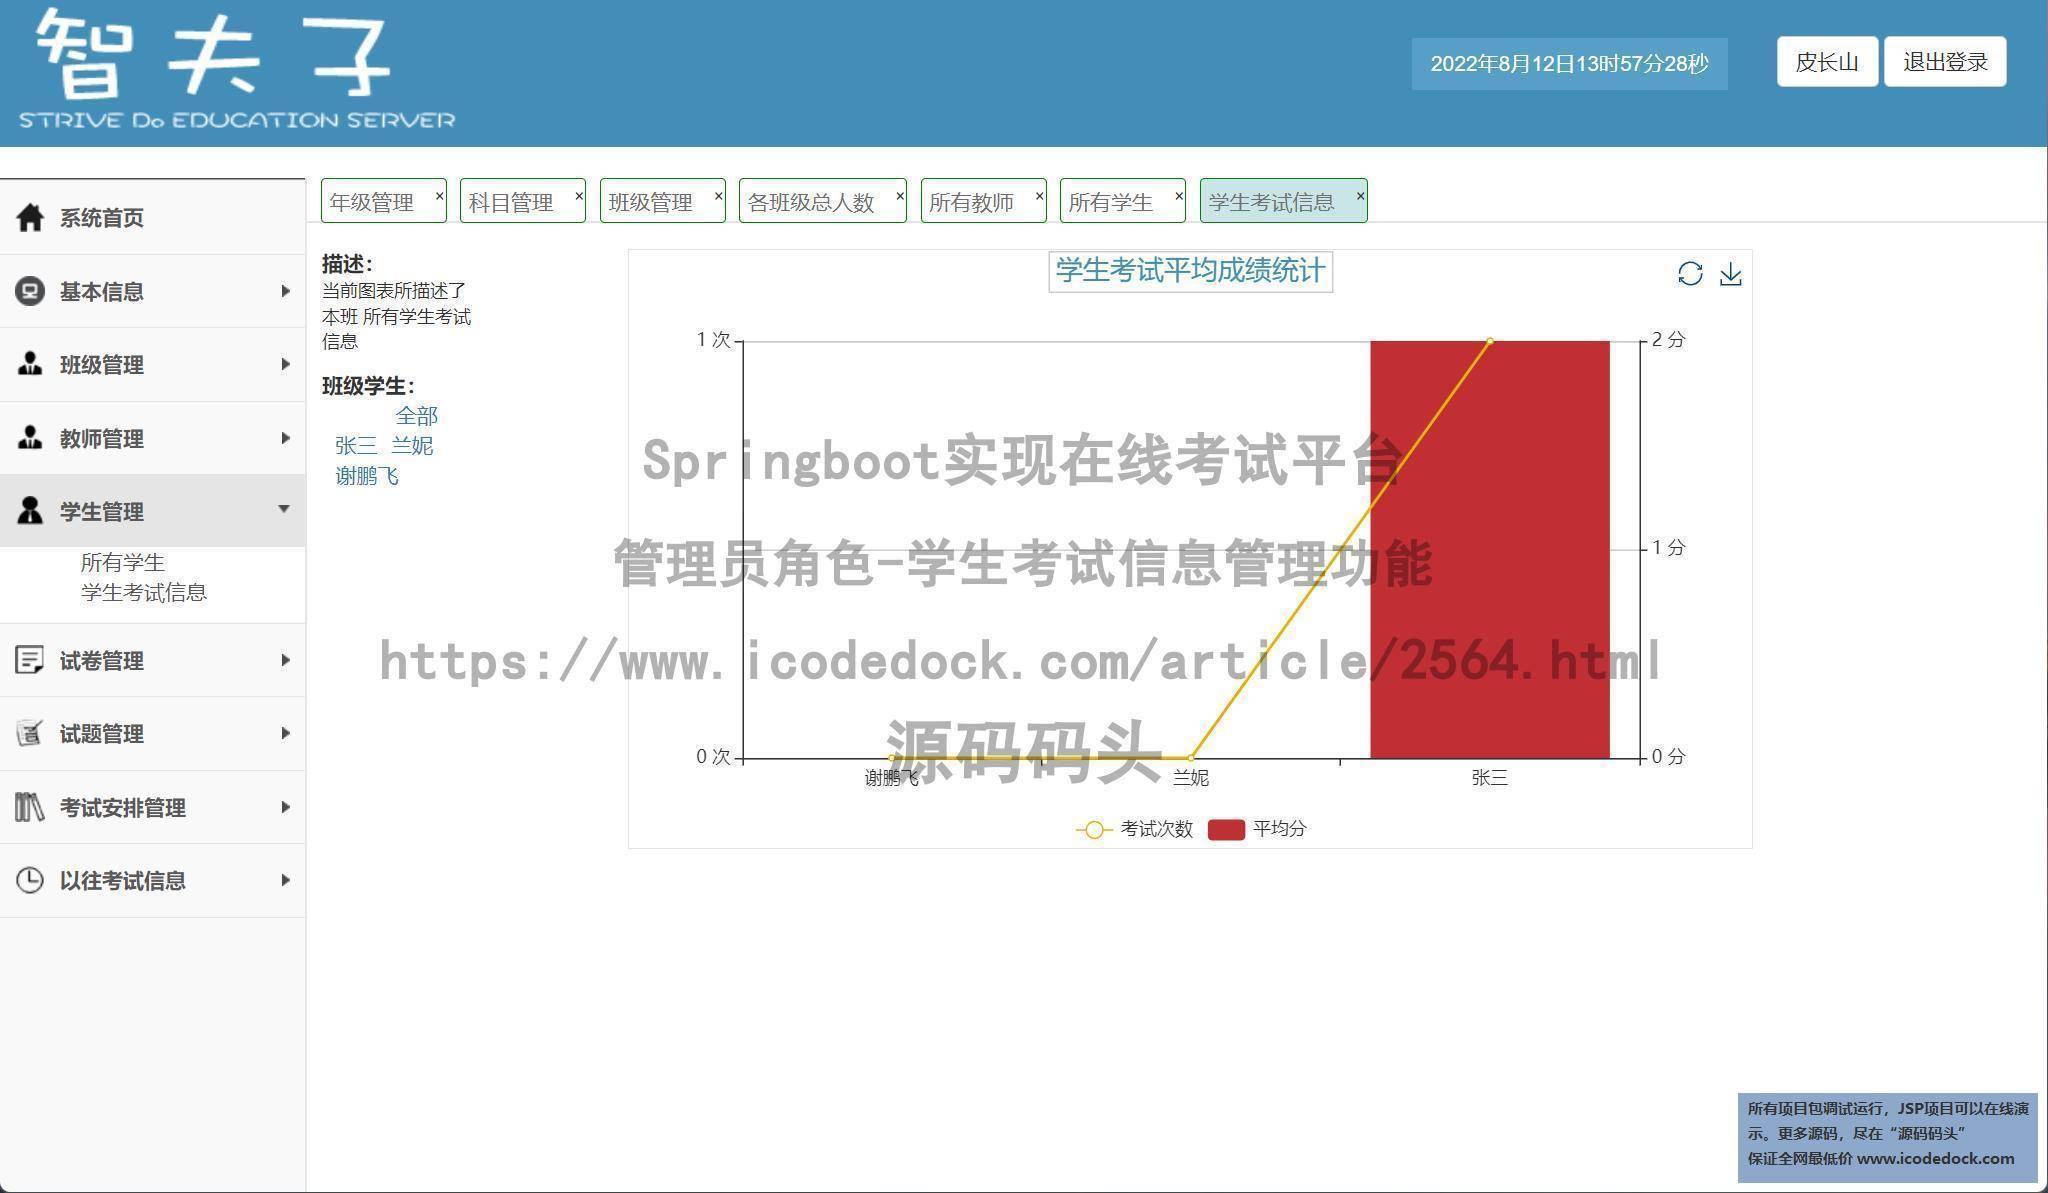Click the chart refresh/restore icon
2048x1193 pixels.
coord(1689,274)
